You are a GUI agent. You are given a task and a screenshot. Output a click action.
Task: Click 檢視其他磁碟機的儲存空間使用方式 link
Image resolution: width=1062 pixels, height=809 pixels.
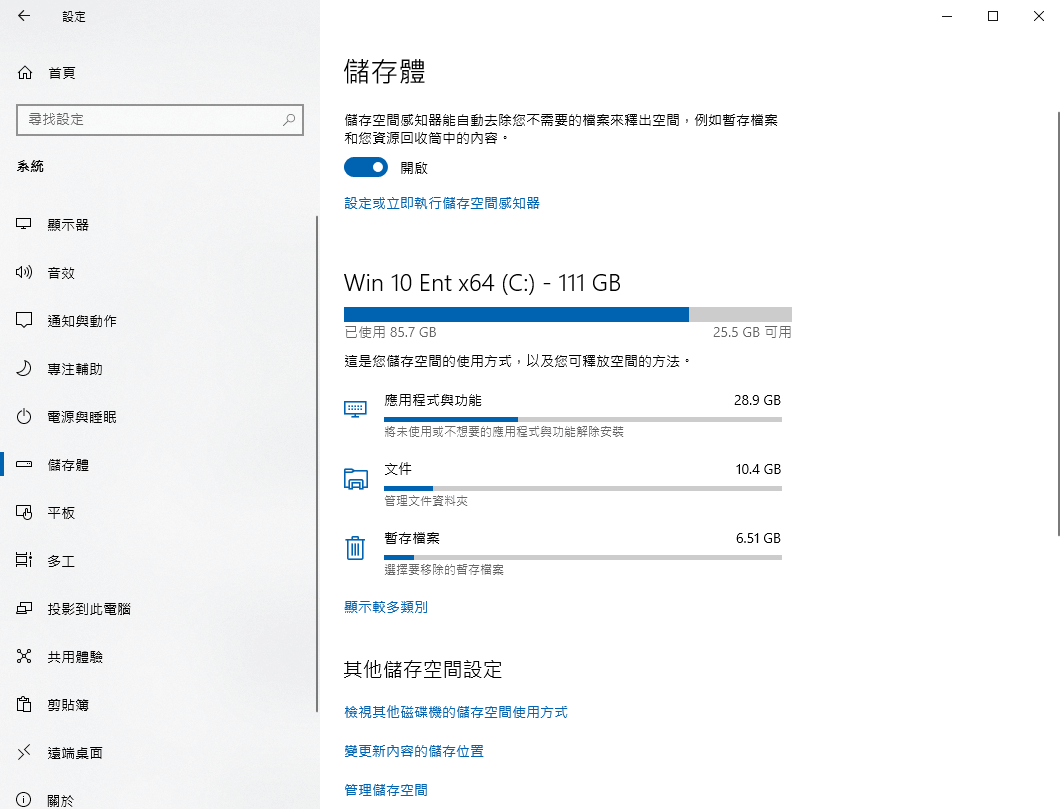click(x=456, y=712)
